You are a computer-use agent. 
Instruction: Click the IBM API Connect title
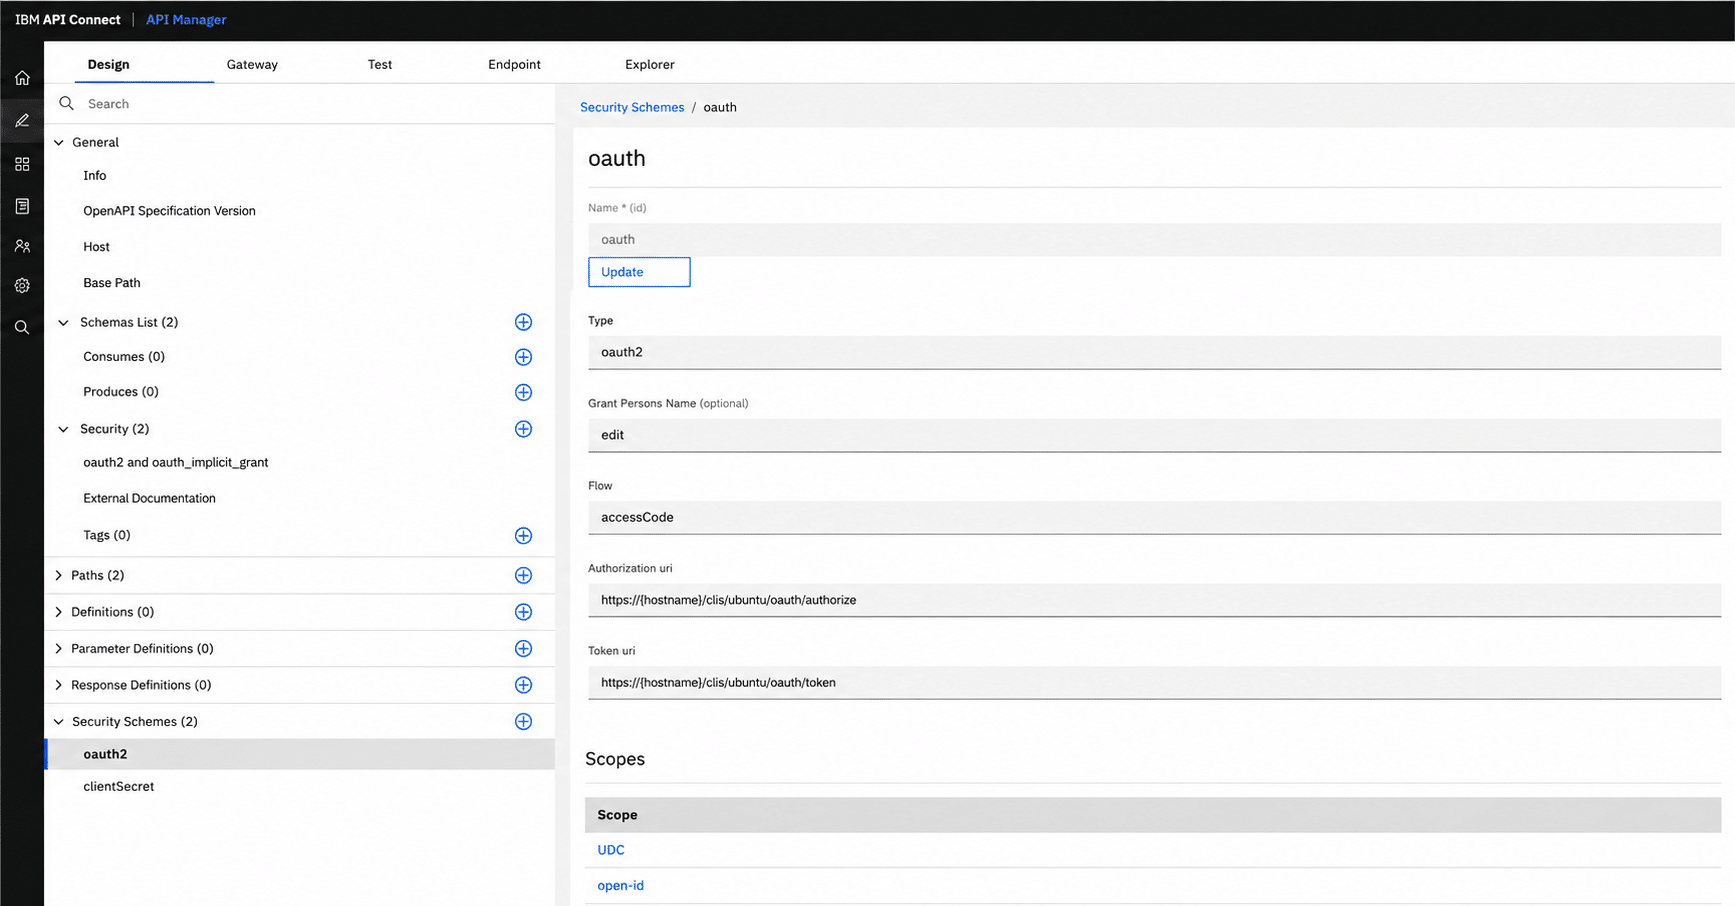pyautogui.click(x=68, y=20)
